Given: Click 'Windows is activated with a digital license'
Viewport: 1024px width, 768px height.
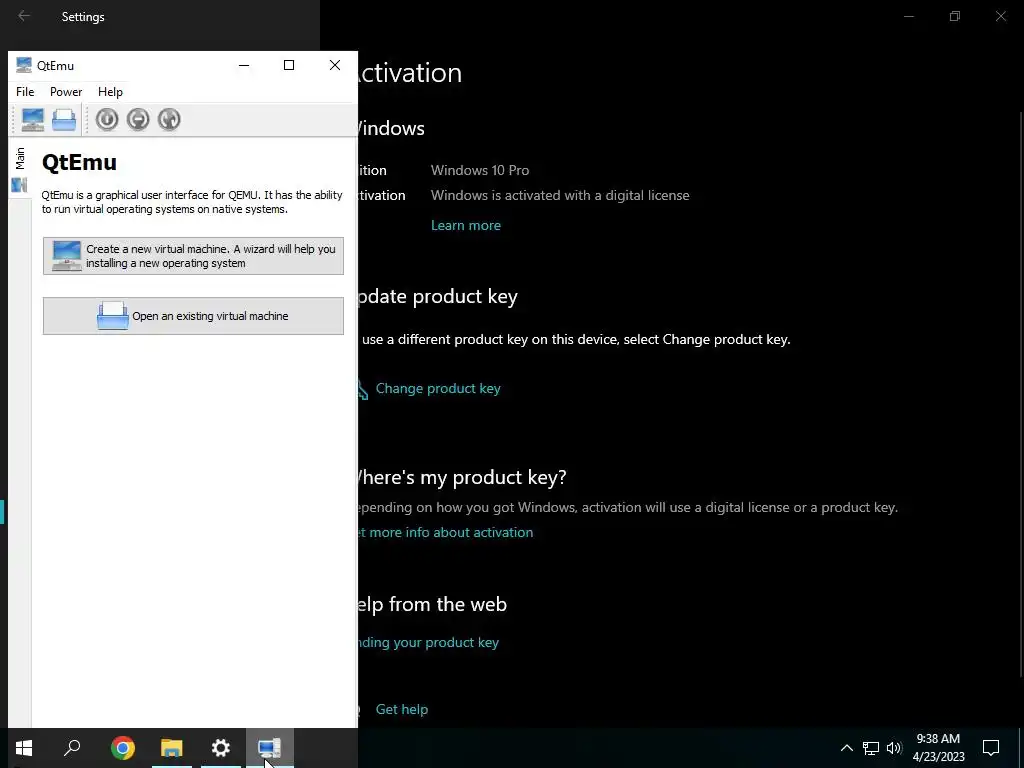Looking at the screenshot, I should (x=560, y=195).
